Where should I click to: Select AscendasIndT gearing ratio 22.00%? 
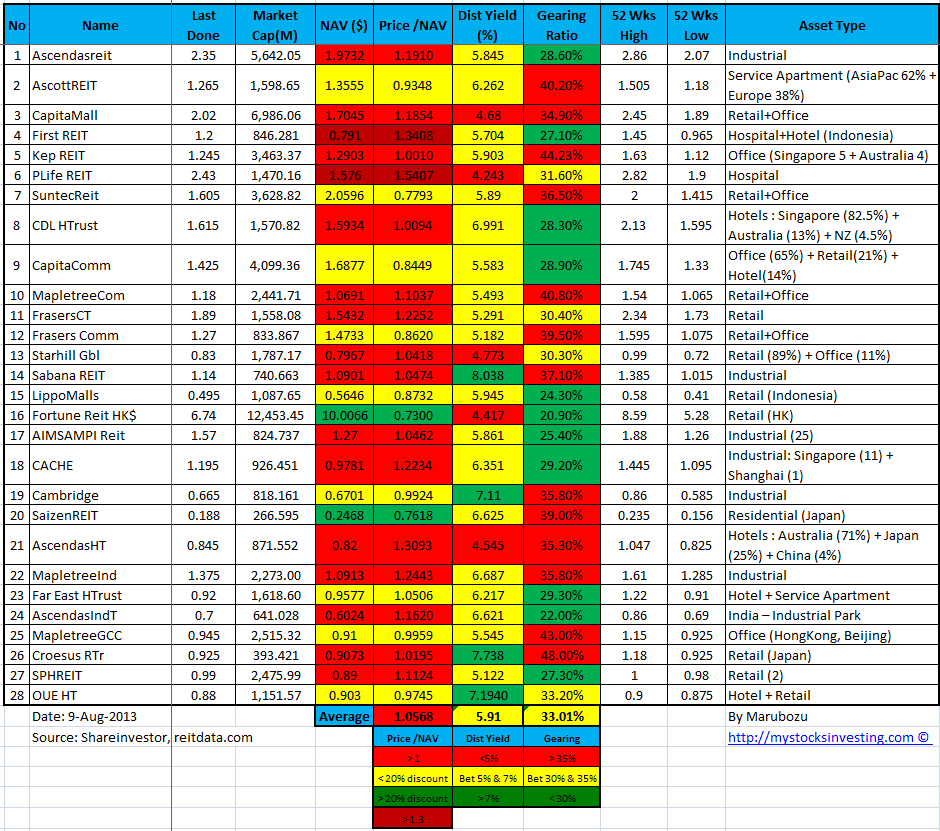(561, 615)
